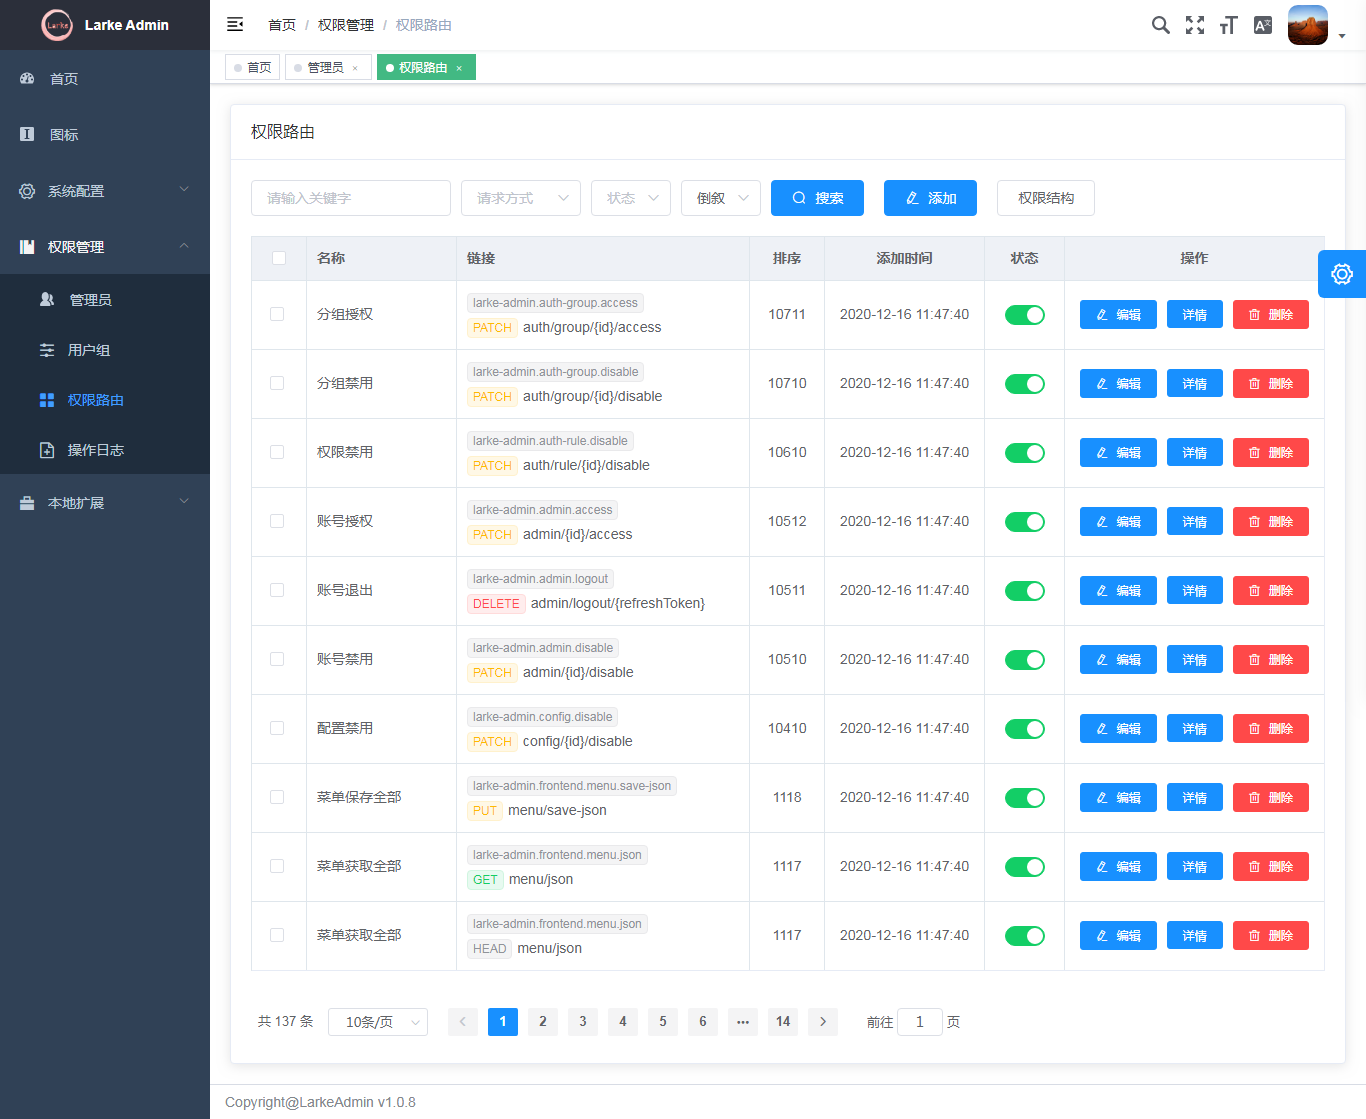Click the 图标 sidebar icon
The image size is (1366, 1119).
[x=27, y=134]
